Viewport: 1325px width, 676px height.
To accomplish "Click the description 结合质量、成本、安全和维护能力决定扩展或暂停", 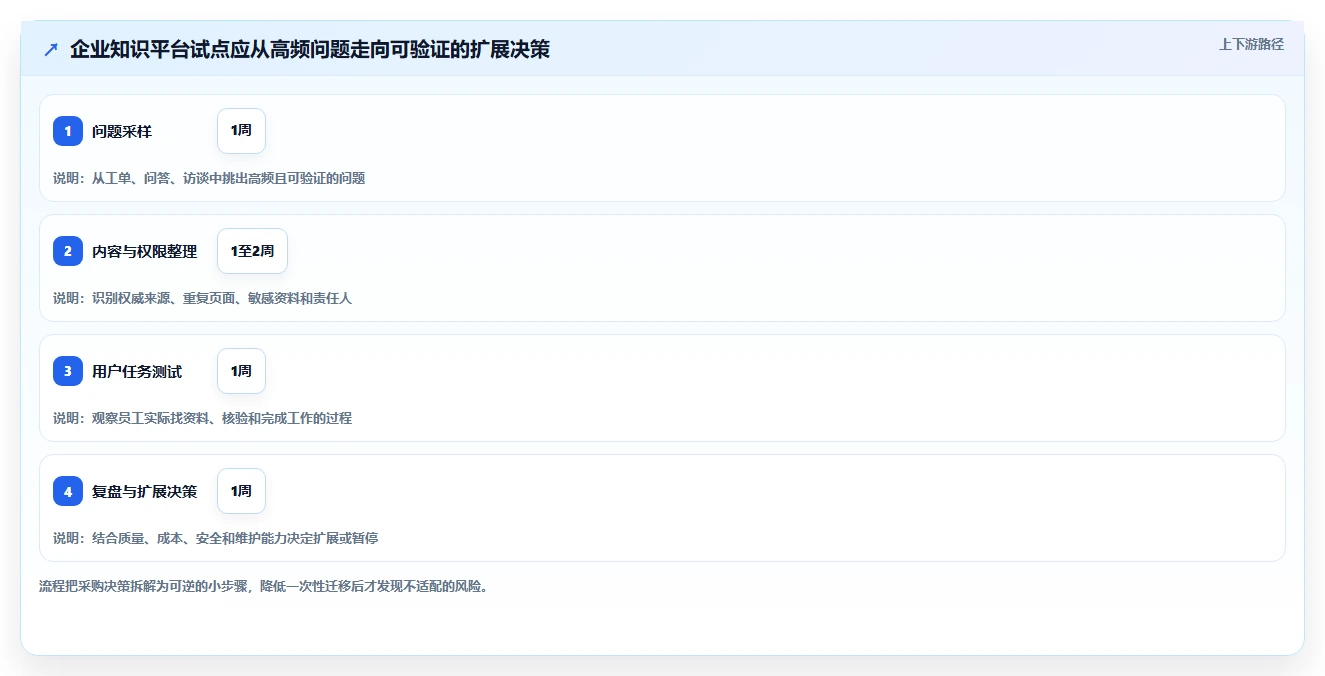I will pos(235,538).
